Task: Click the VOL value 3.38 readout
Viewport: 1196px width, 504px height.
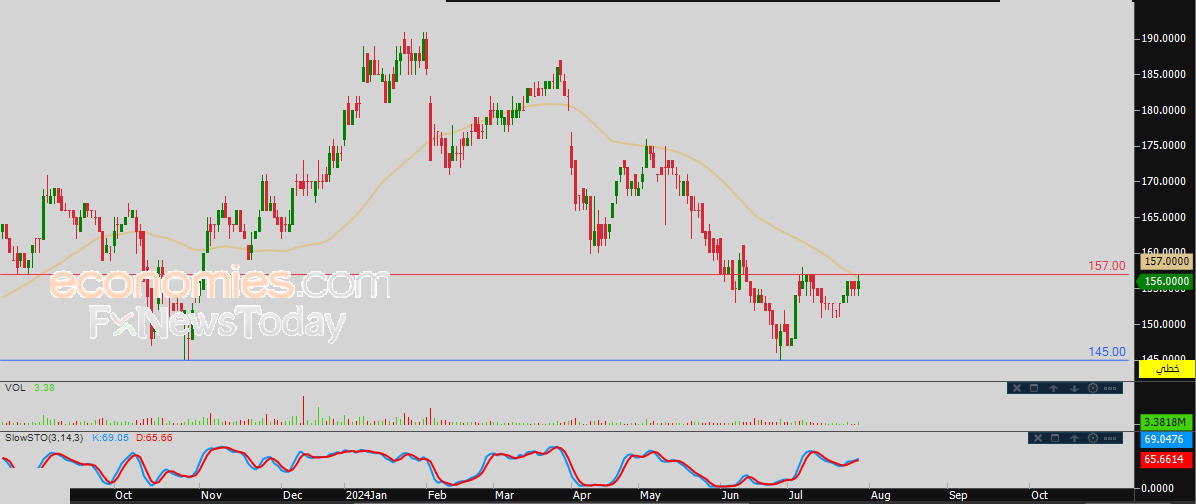Action: pos(43,387)
